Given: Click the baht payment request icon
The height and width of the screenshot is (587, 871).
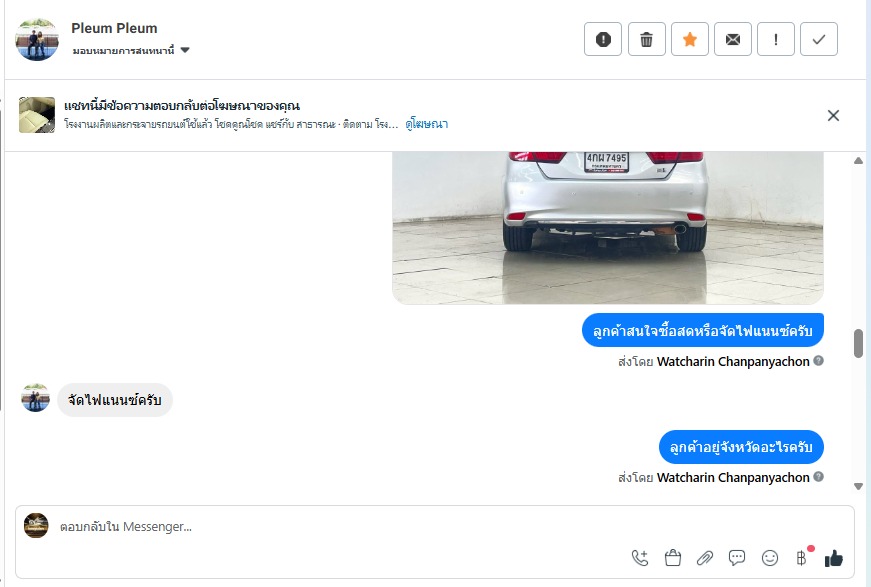Looking at the screenshot, I should tap(801, 558).
